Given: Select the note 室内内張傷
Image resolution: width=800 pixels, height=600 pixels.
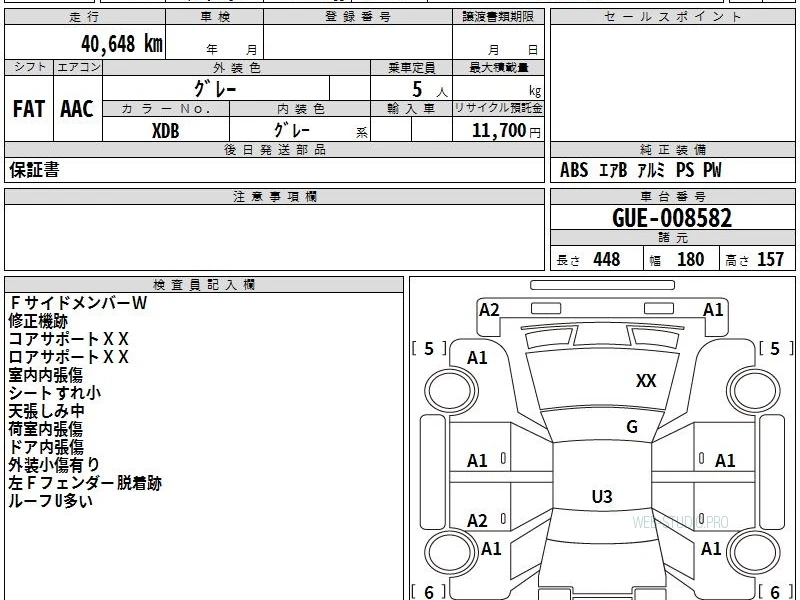Looking at the screenshot, I should point(45,376).
